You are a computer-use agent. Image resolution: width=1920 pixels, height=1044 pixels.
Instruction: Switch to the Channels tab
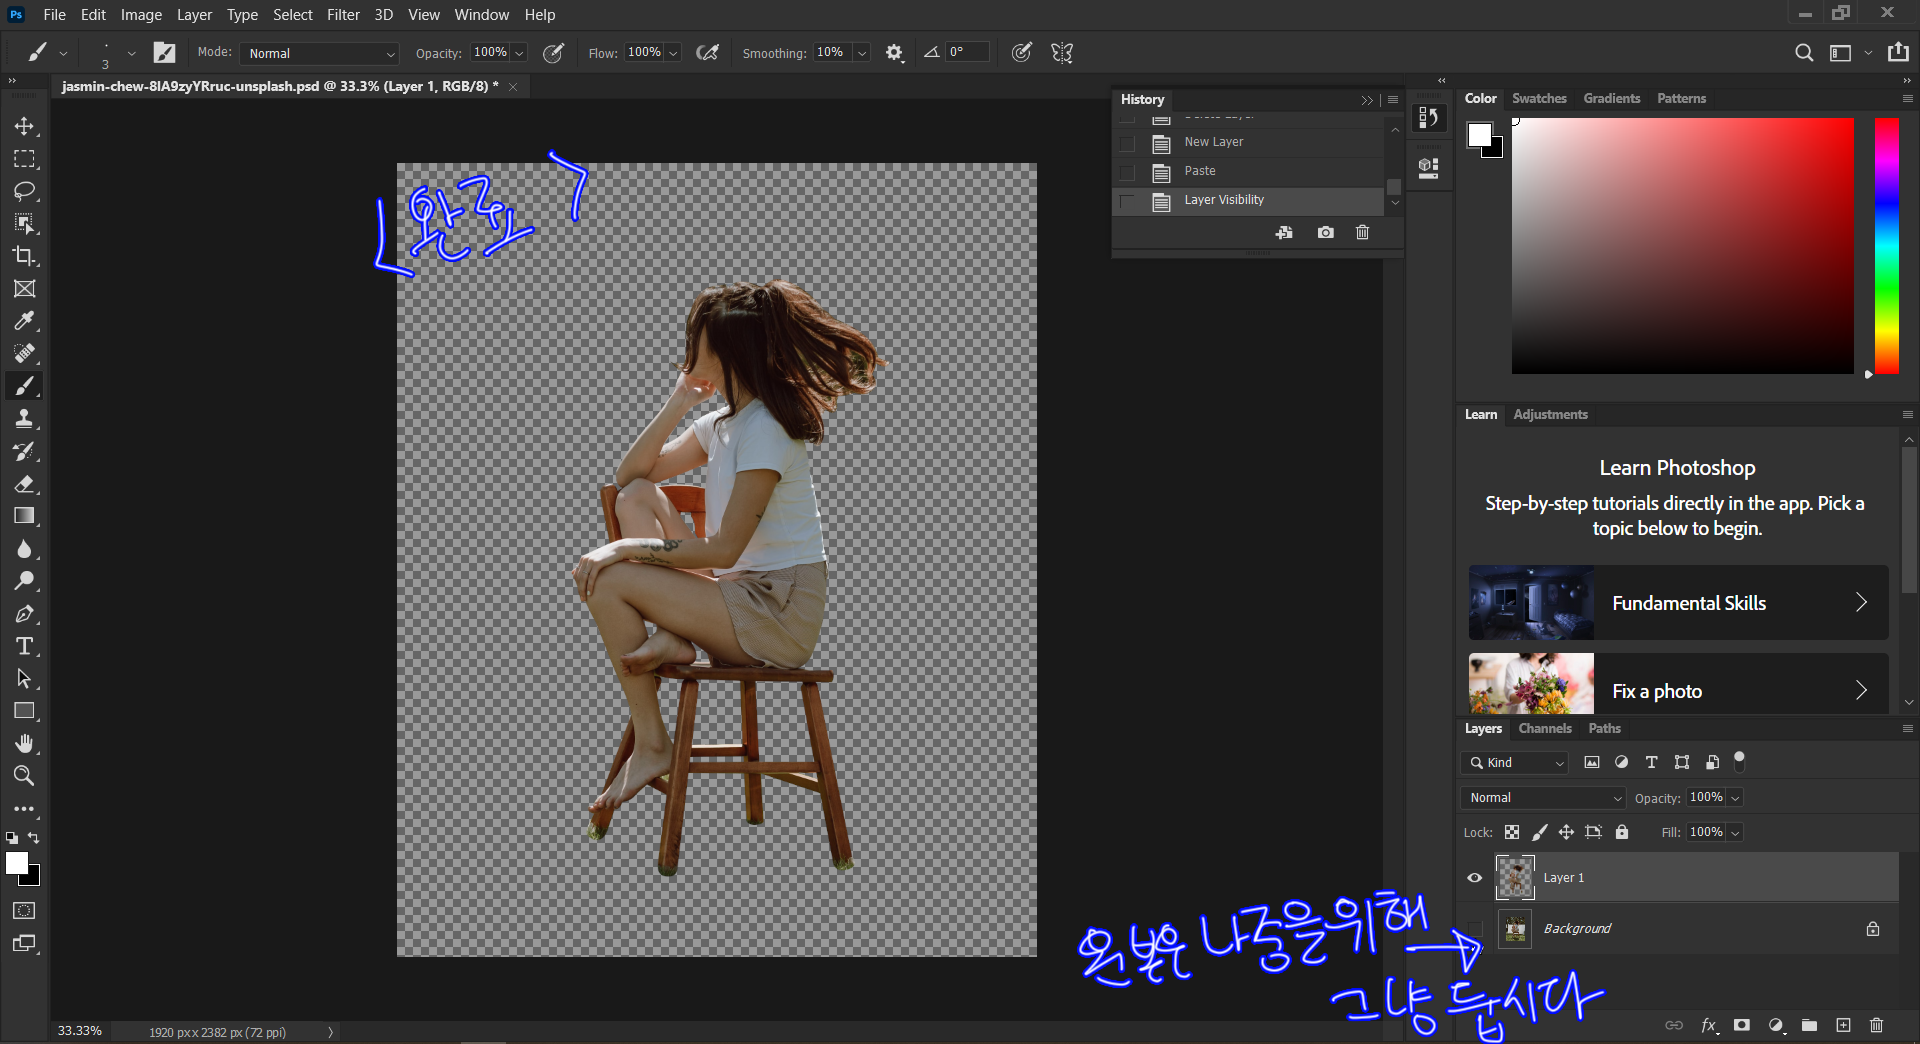coord(1544,729)
